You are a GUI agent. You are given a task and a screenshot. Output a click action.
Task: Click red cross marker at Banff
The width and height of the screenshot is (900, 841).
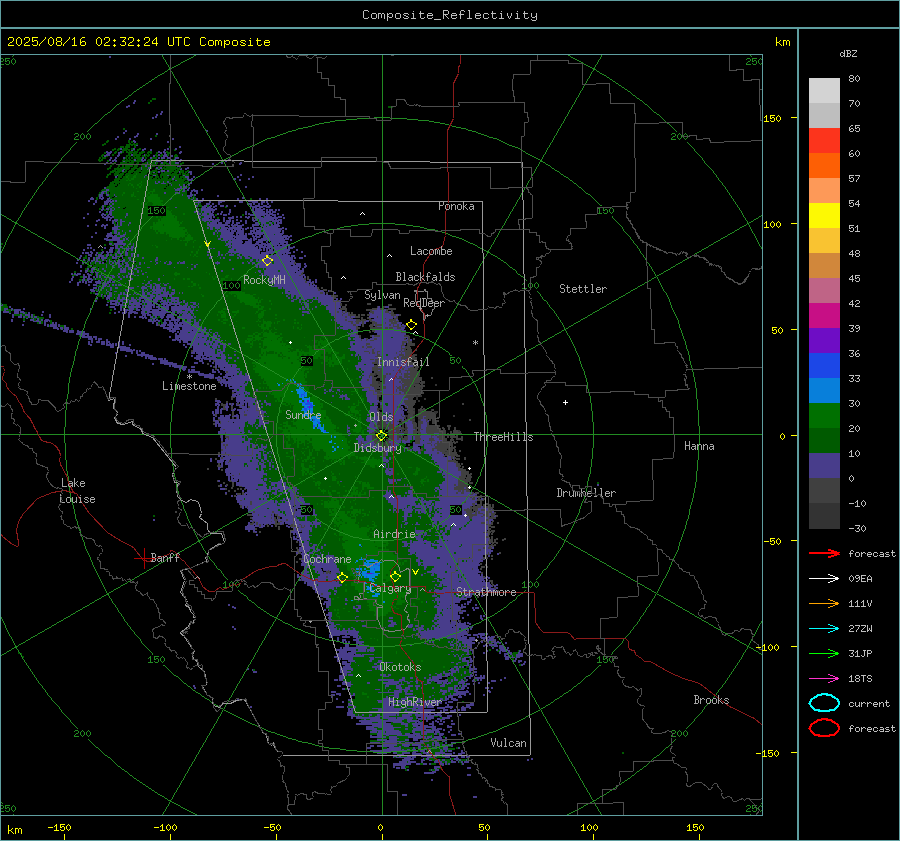click(143, 557)
